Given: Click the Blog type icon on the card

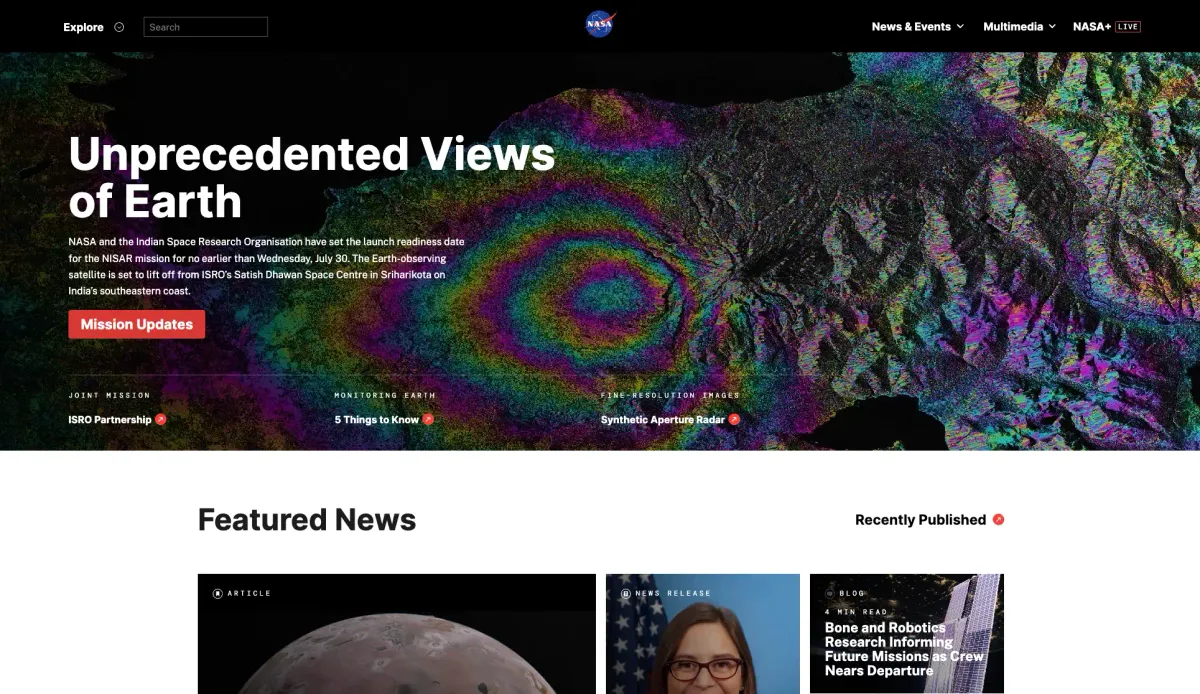Looking at the screenshot, I should pos(829,593).
